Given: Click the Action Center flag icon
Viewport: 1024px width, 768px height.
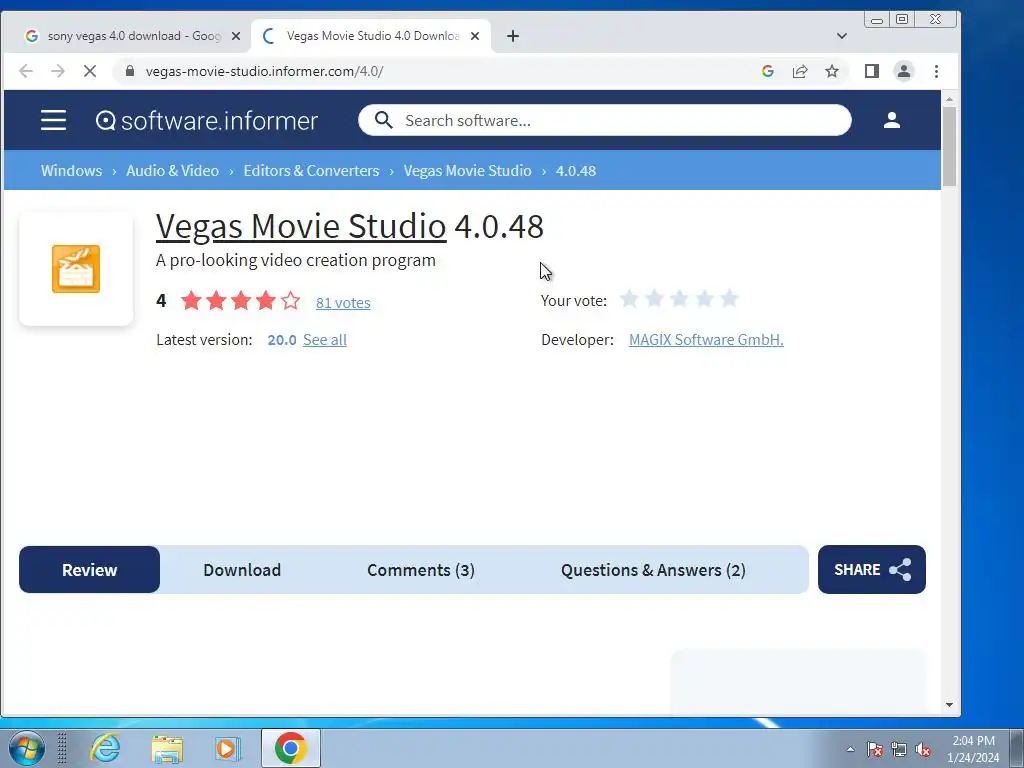Looking at the screenshot, I should (x=875, y=749).
